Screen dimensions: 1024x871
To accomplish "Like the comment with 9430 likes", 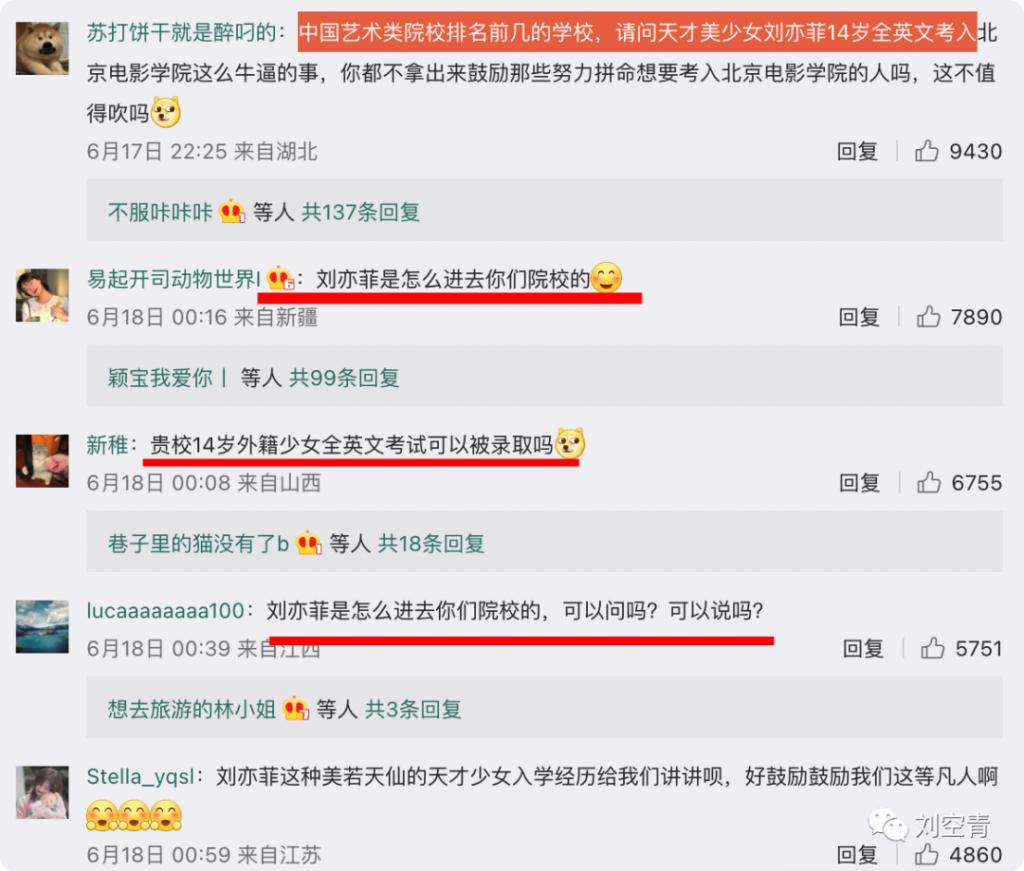I will coord(926,151).
